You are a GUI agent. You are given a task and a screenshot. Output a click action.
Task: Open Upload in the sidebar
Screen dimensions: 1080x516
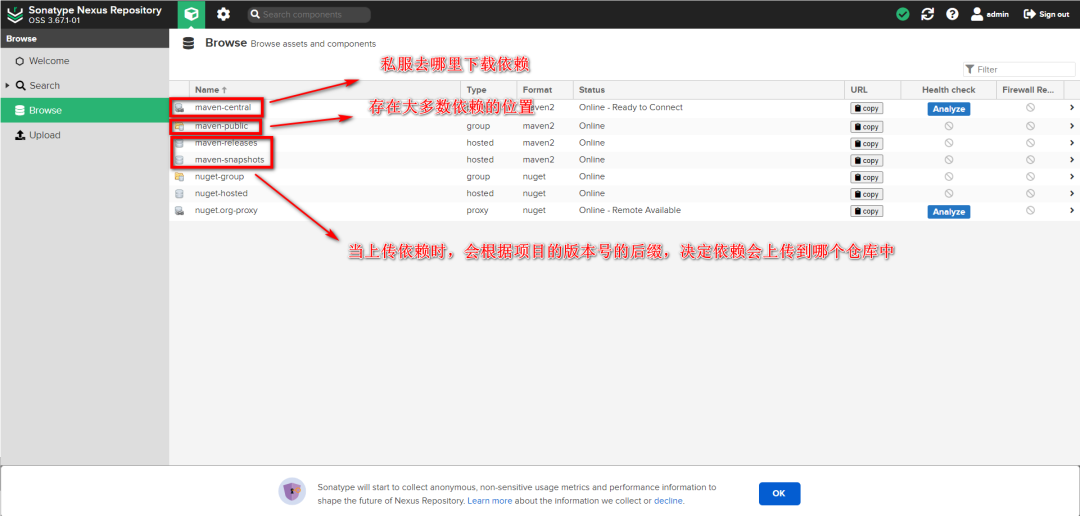(x=44, y=135)
